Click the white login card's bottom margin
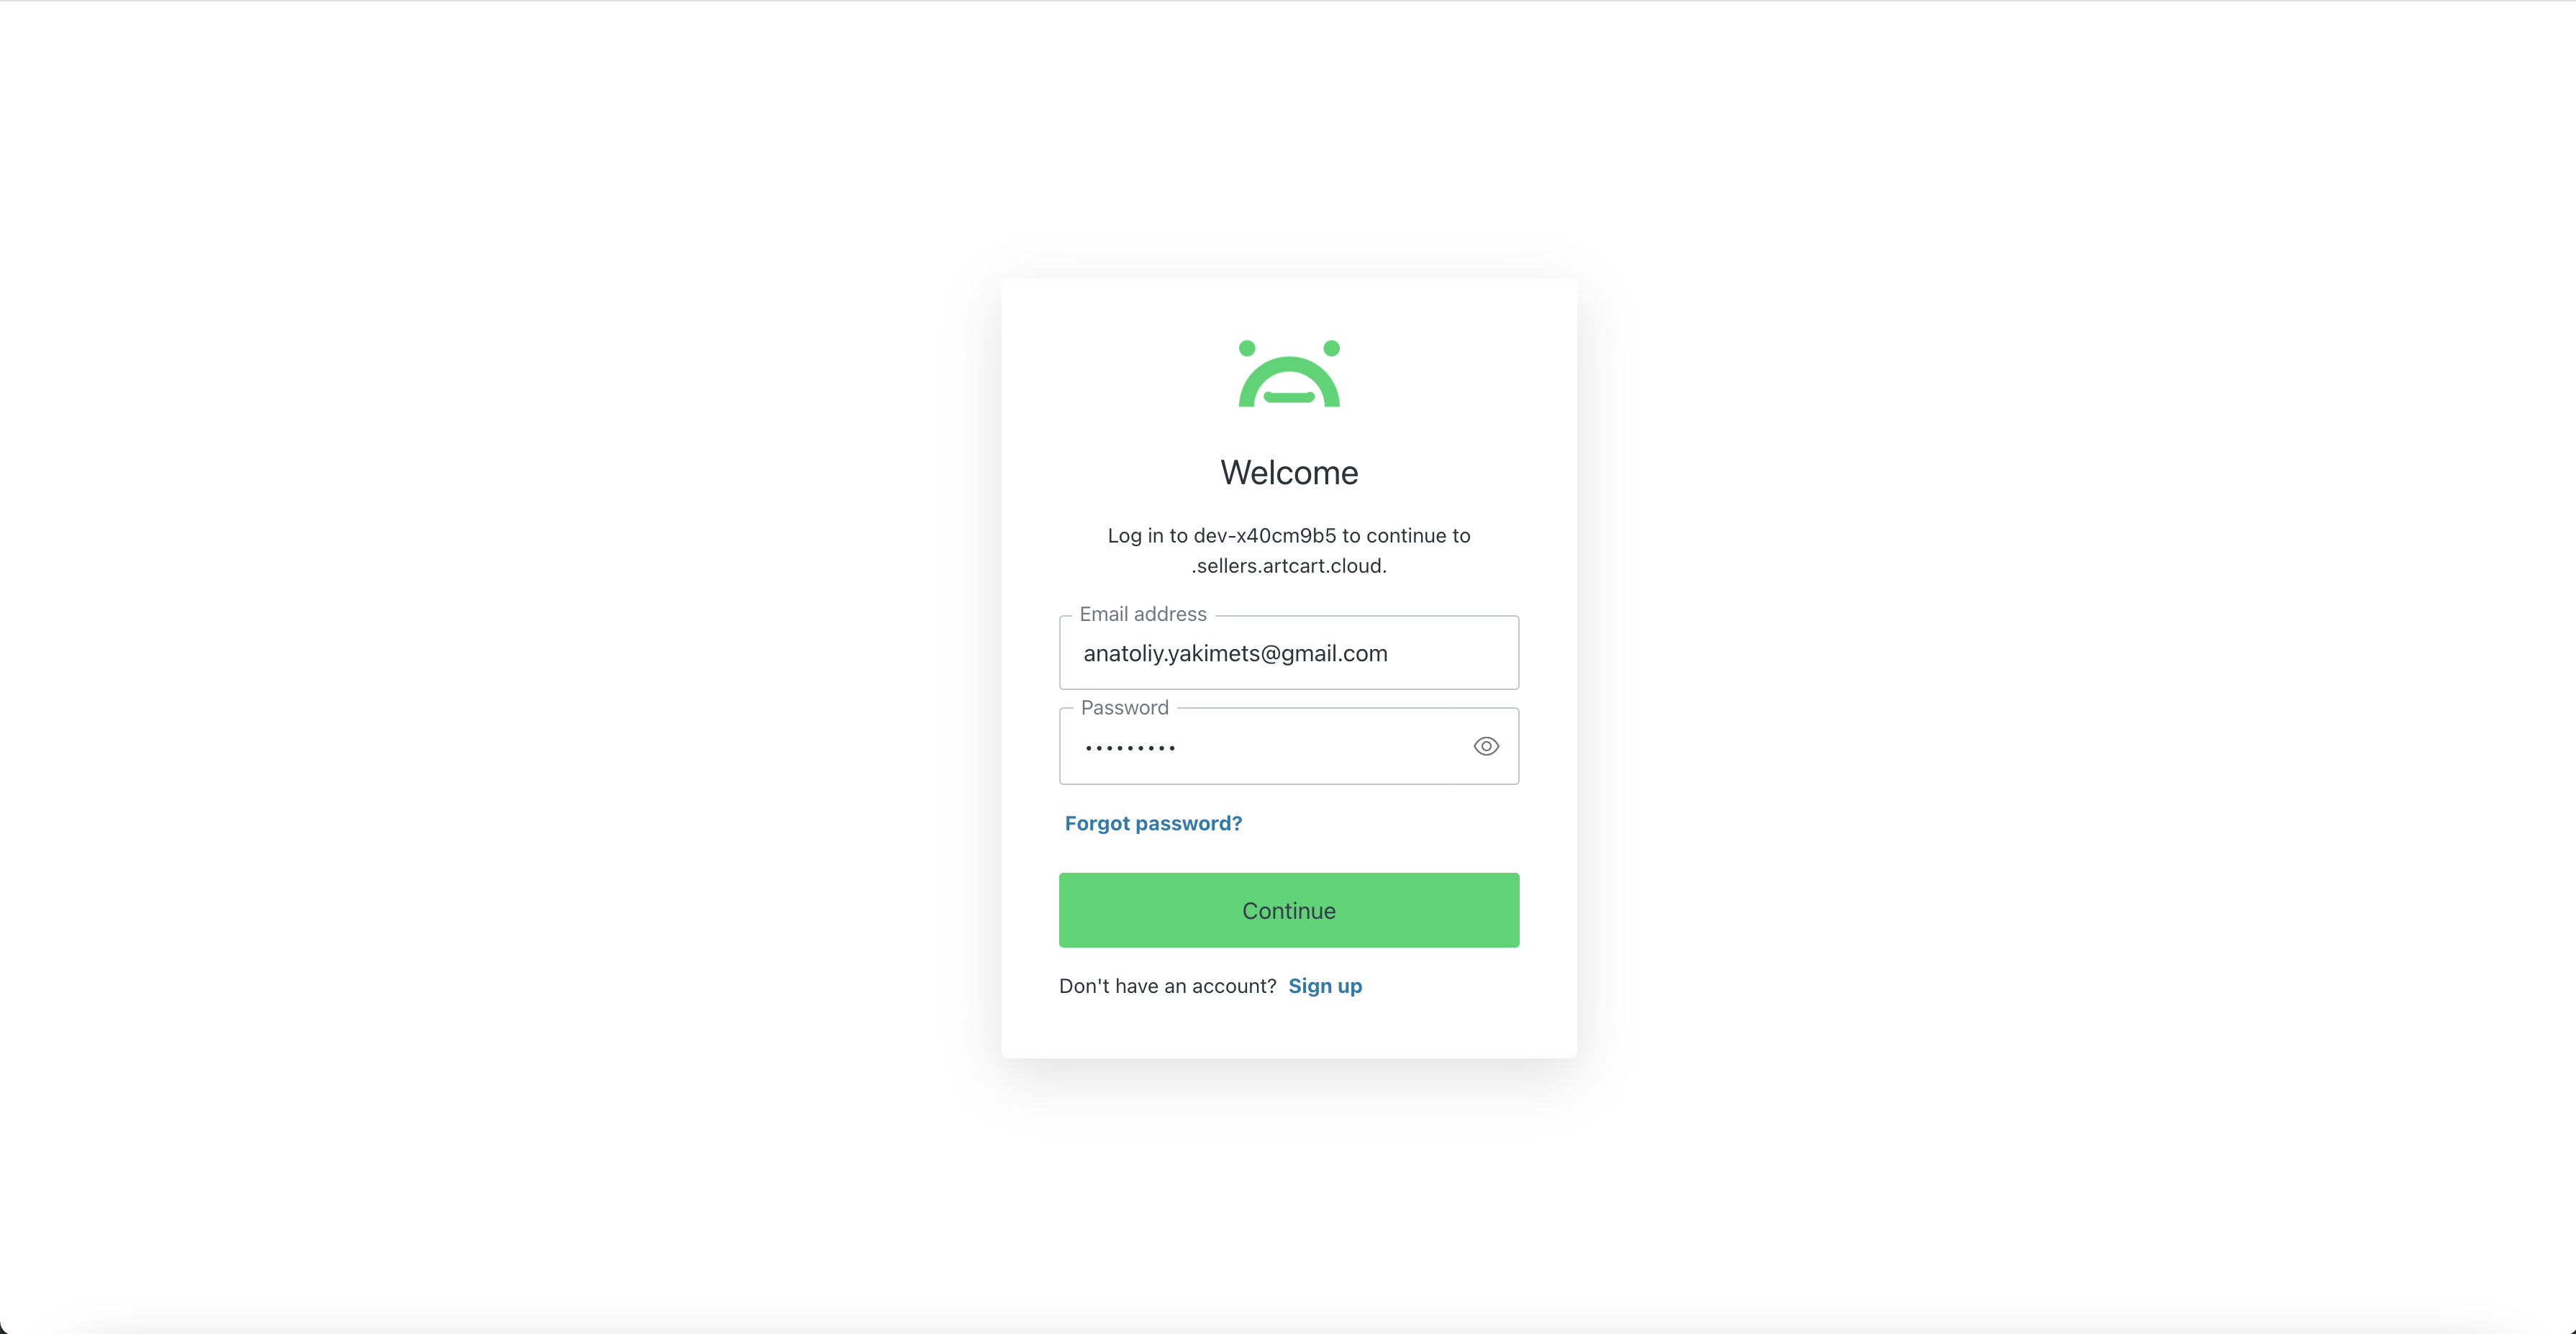This screenshot has width=2576, height=1334. [1289, 1030]
